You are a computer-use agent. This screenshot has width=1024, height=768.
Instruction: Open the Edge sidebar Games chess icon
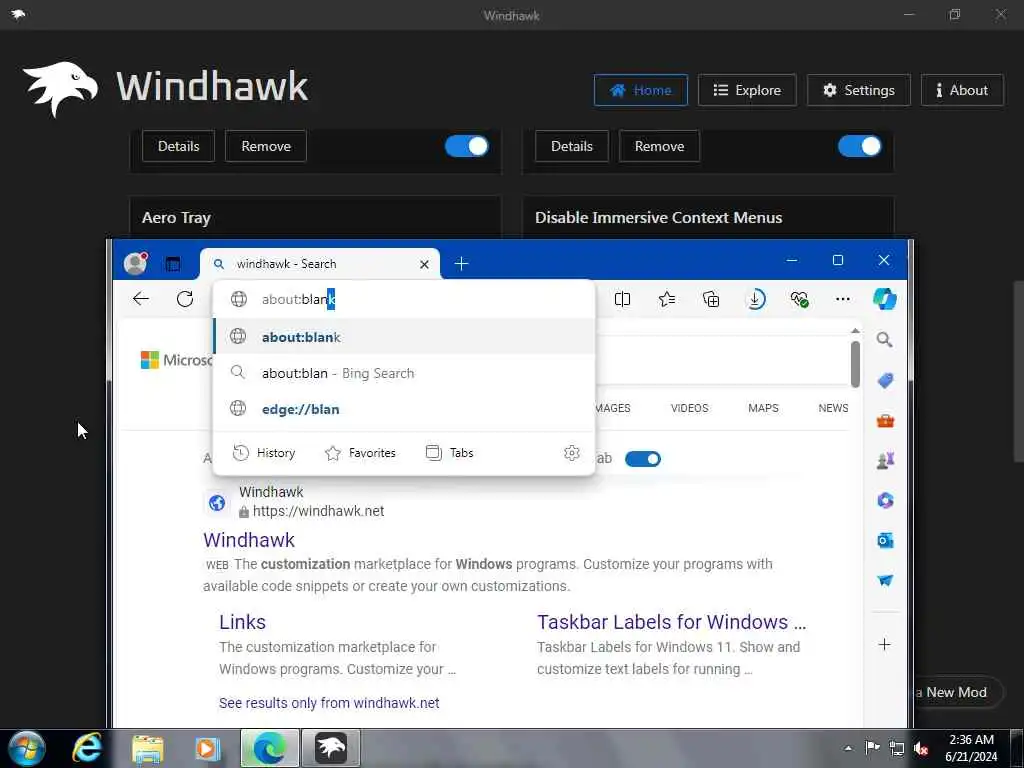coord(885,460)
